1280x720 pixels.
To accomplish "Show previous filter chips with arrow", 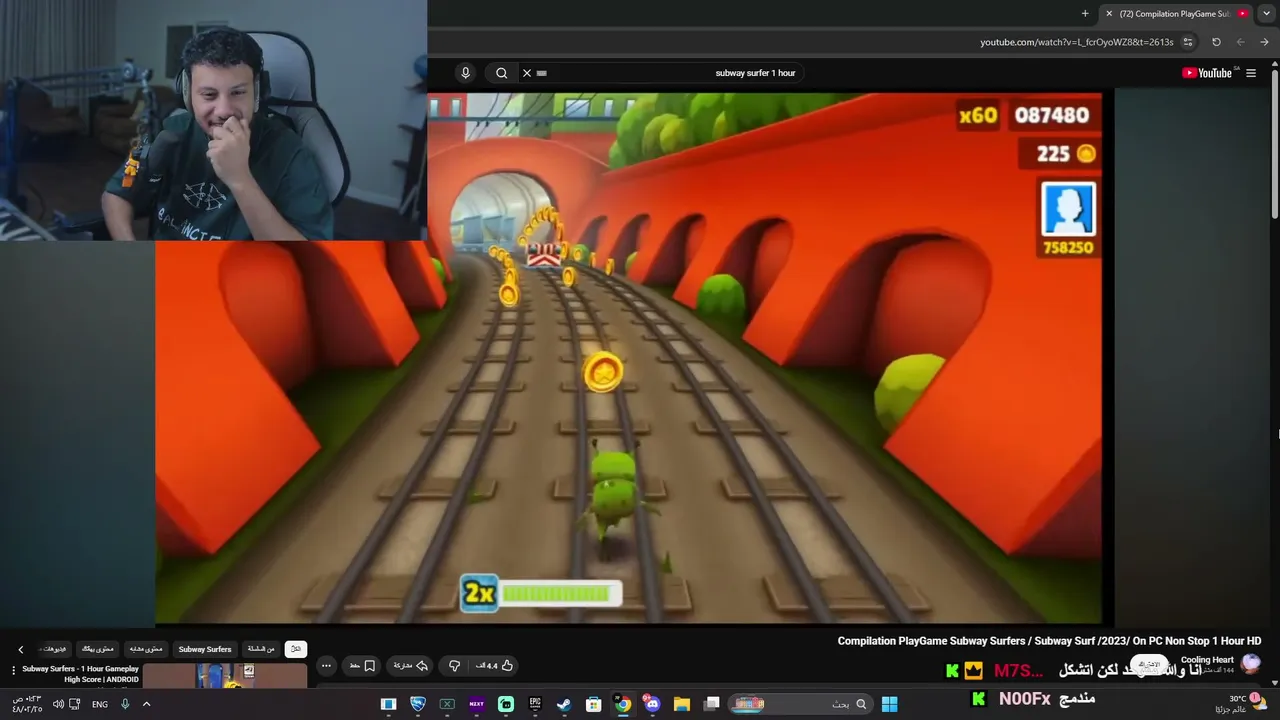I will point(20,650).
